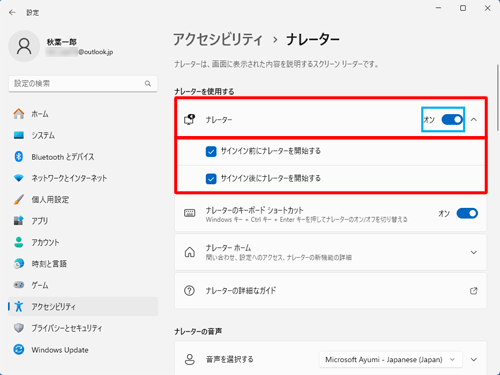The image size is (500, 375).
Task: Select アカウント in sidebar
Action: click(83, 242)
